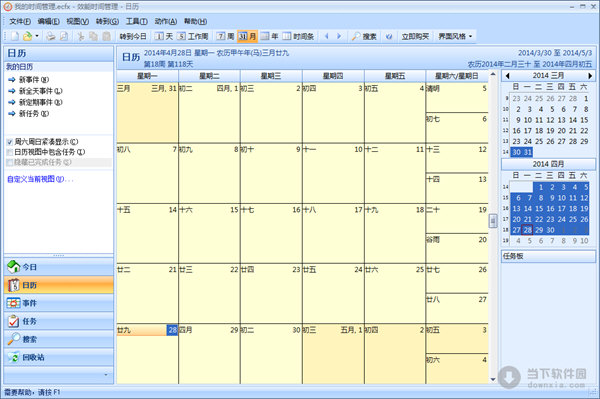This screenshot has width=600, height=399.
Task: Go to today with 转到今日 button
Action: pos(133,36)
